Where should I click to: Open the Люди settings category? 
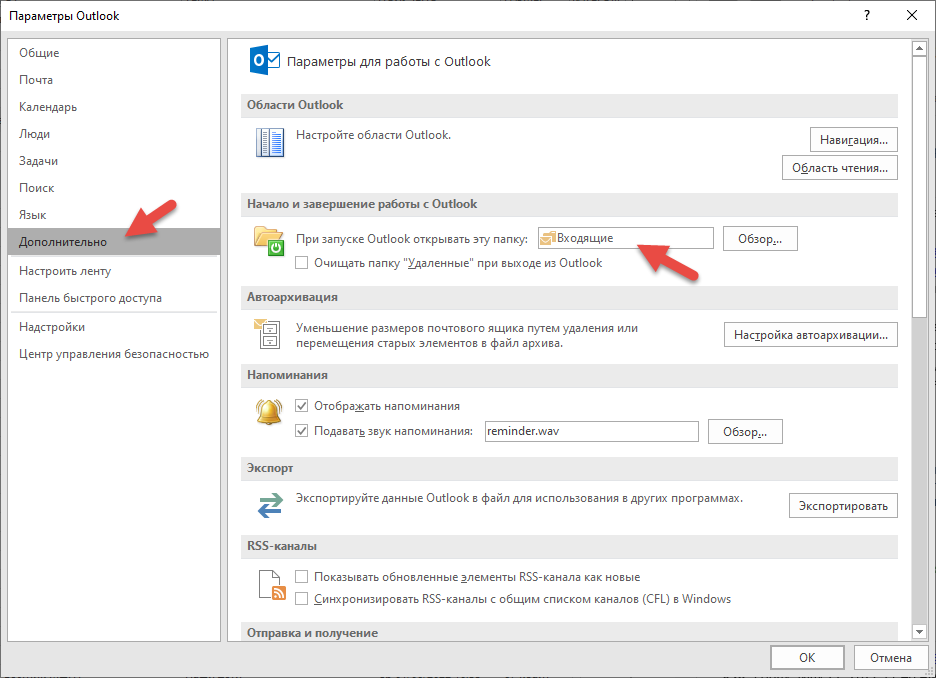[114, 134]
